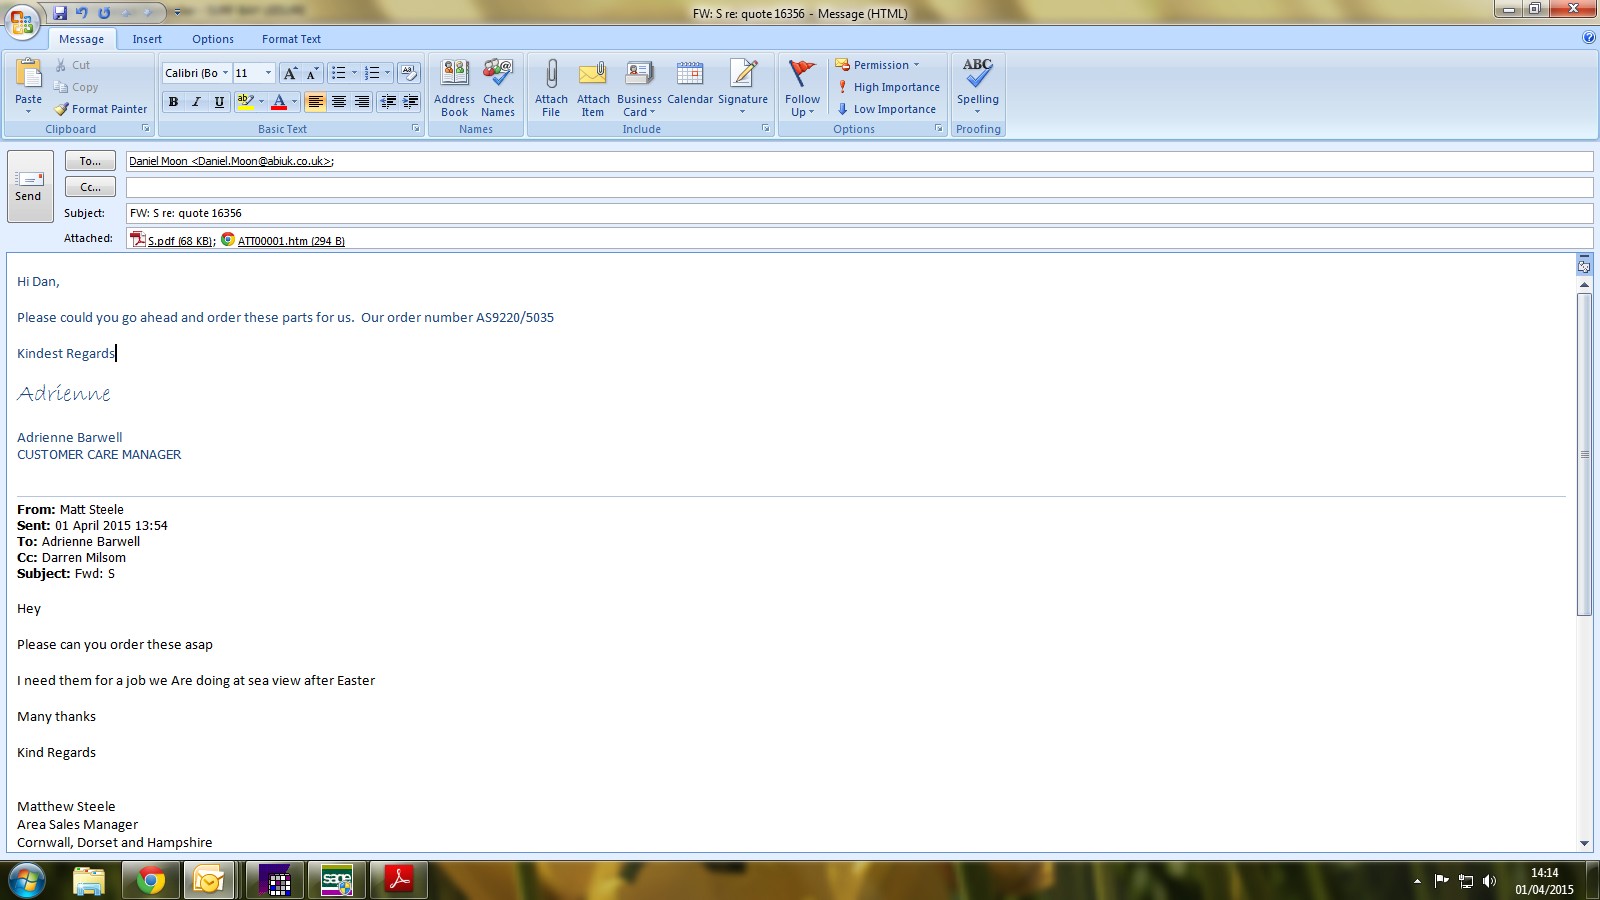Align text right
The width and height of the screenshot is (1600, 900).
362,102
